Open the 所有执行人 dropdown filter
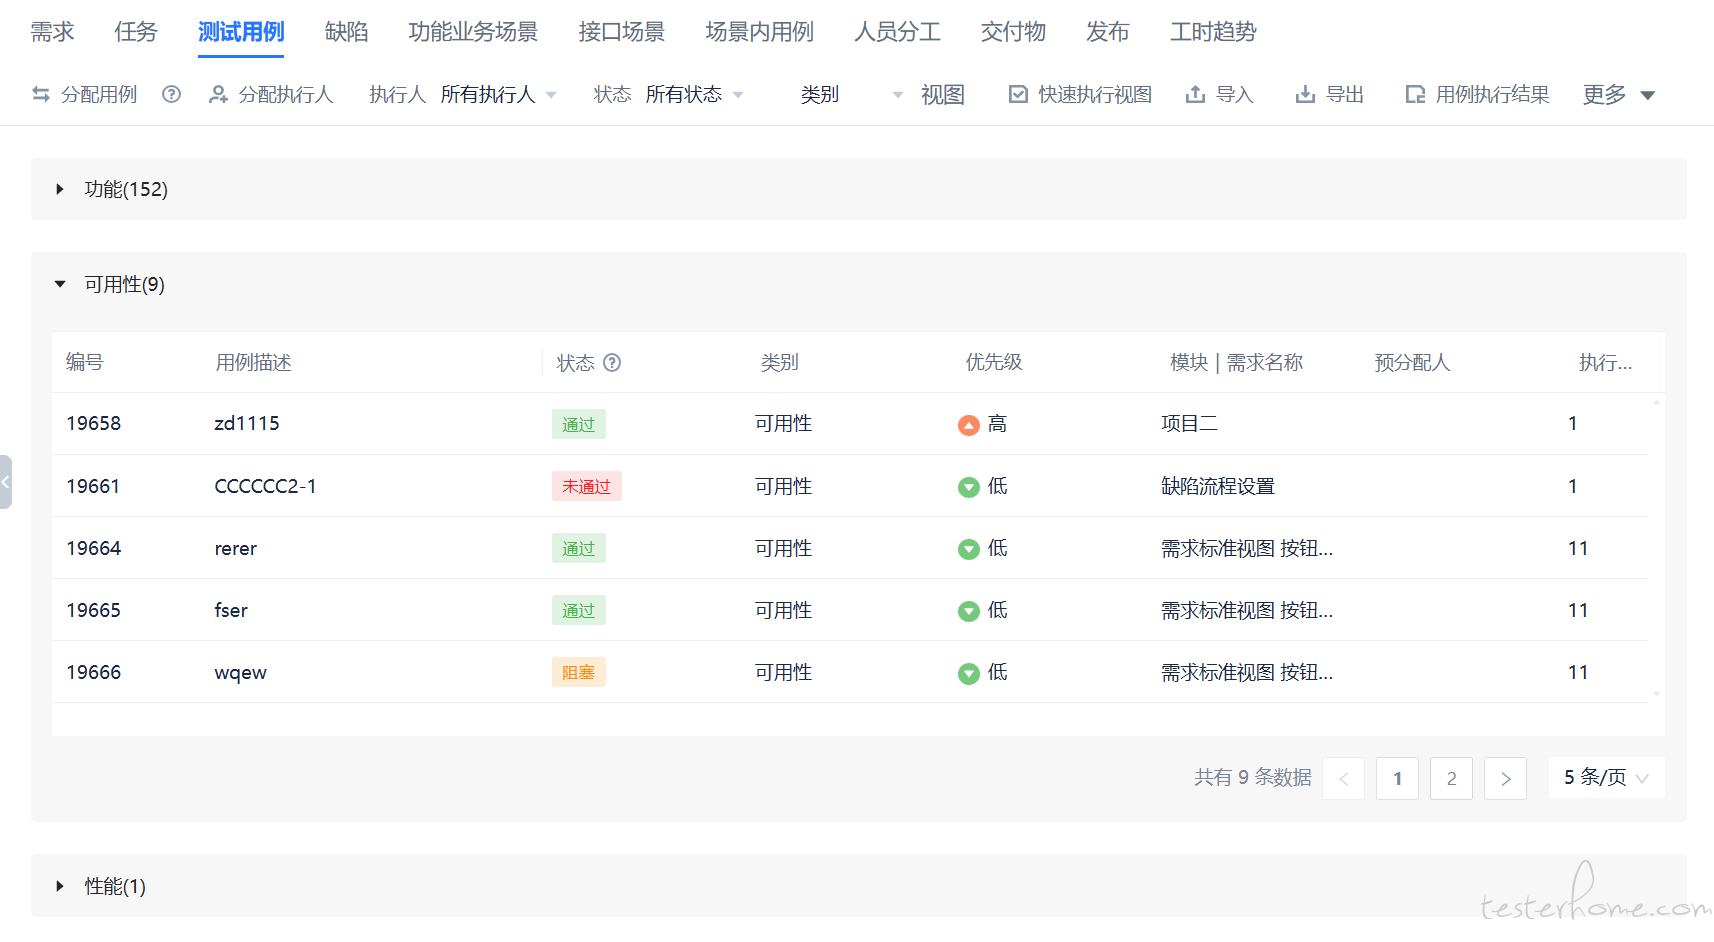The height and width of the screenshot is (942, 1714). click(498, 95)
